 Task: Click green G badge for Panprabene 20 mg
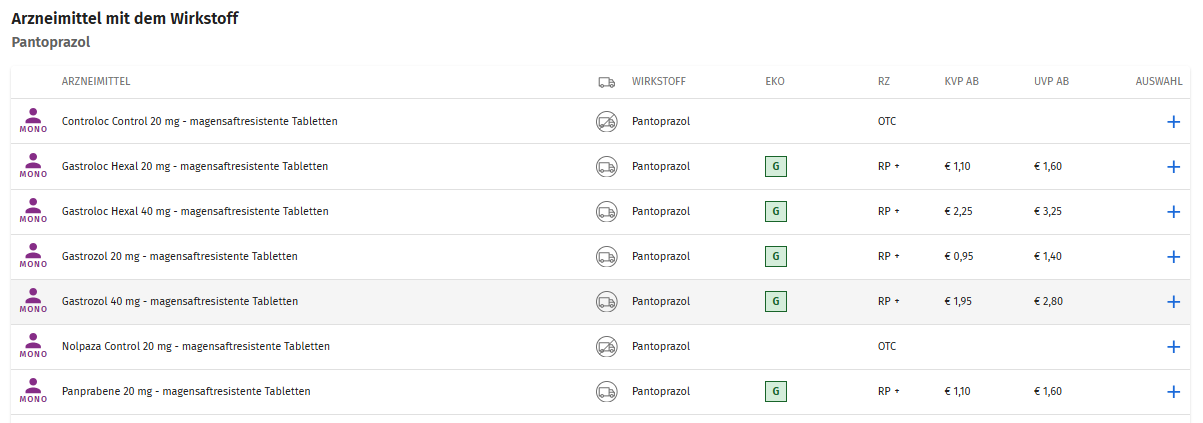775,392
